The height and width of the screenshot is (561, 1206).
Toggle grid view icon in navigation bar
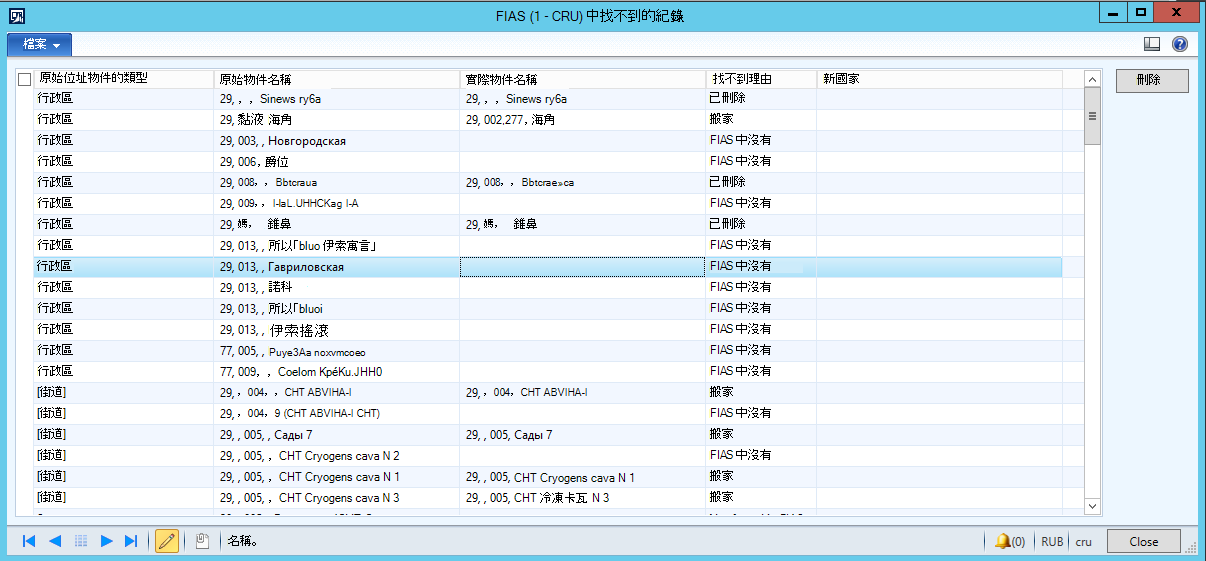click(81, 541)
